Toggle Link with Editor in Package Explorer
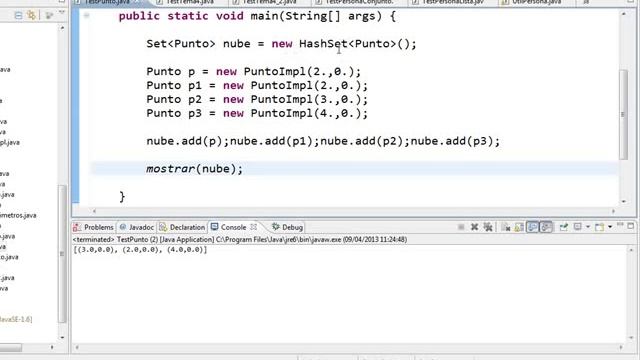 coord(31,16)
